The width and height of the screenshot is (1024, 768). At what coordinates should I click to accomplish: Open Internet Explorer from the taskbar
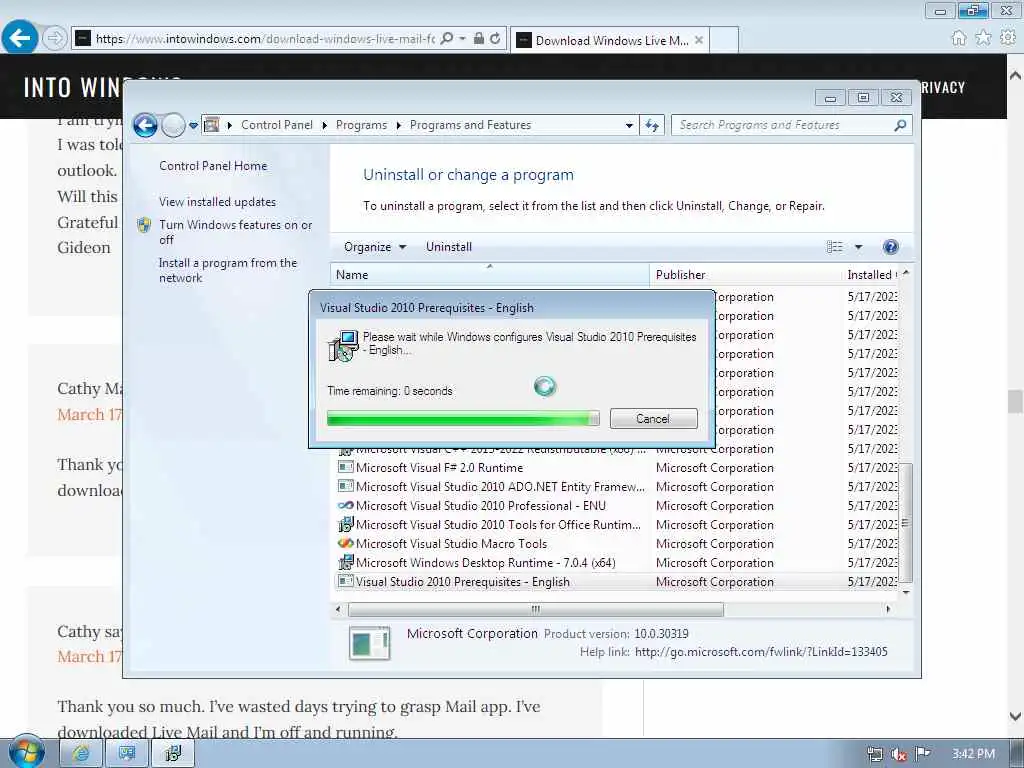[81, 753]
